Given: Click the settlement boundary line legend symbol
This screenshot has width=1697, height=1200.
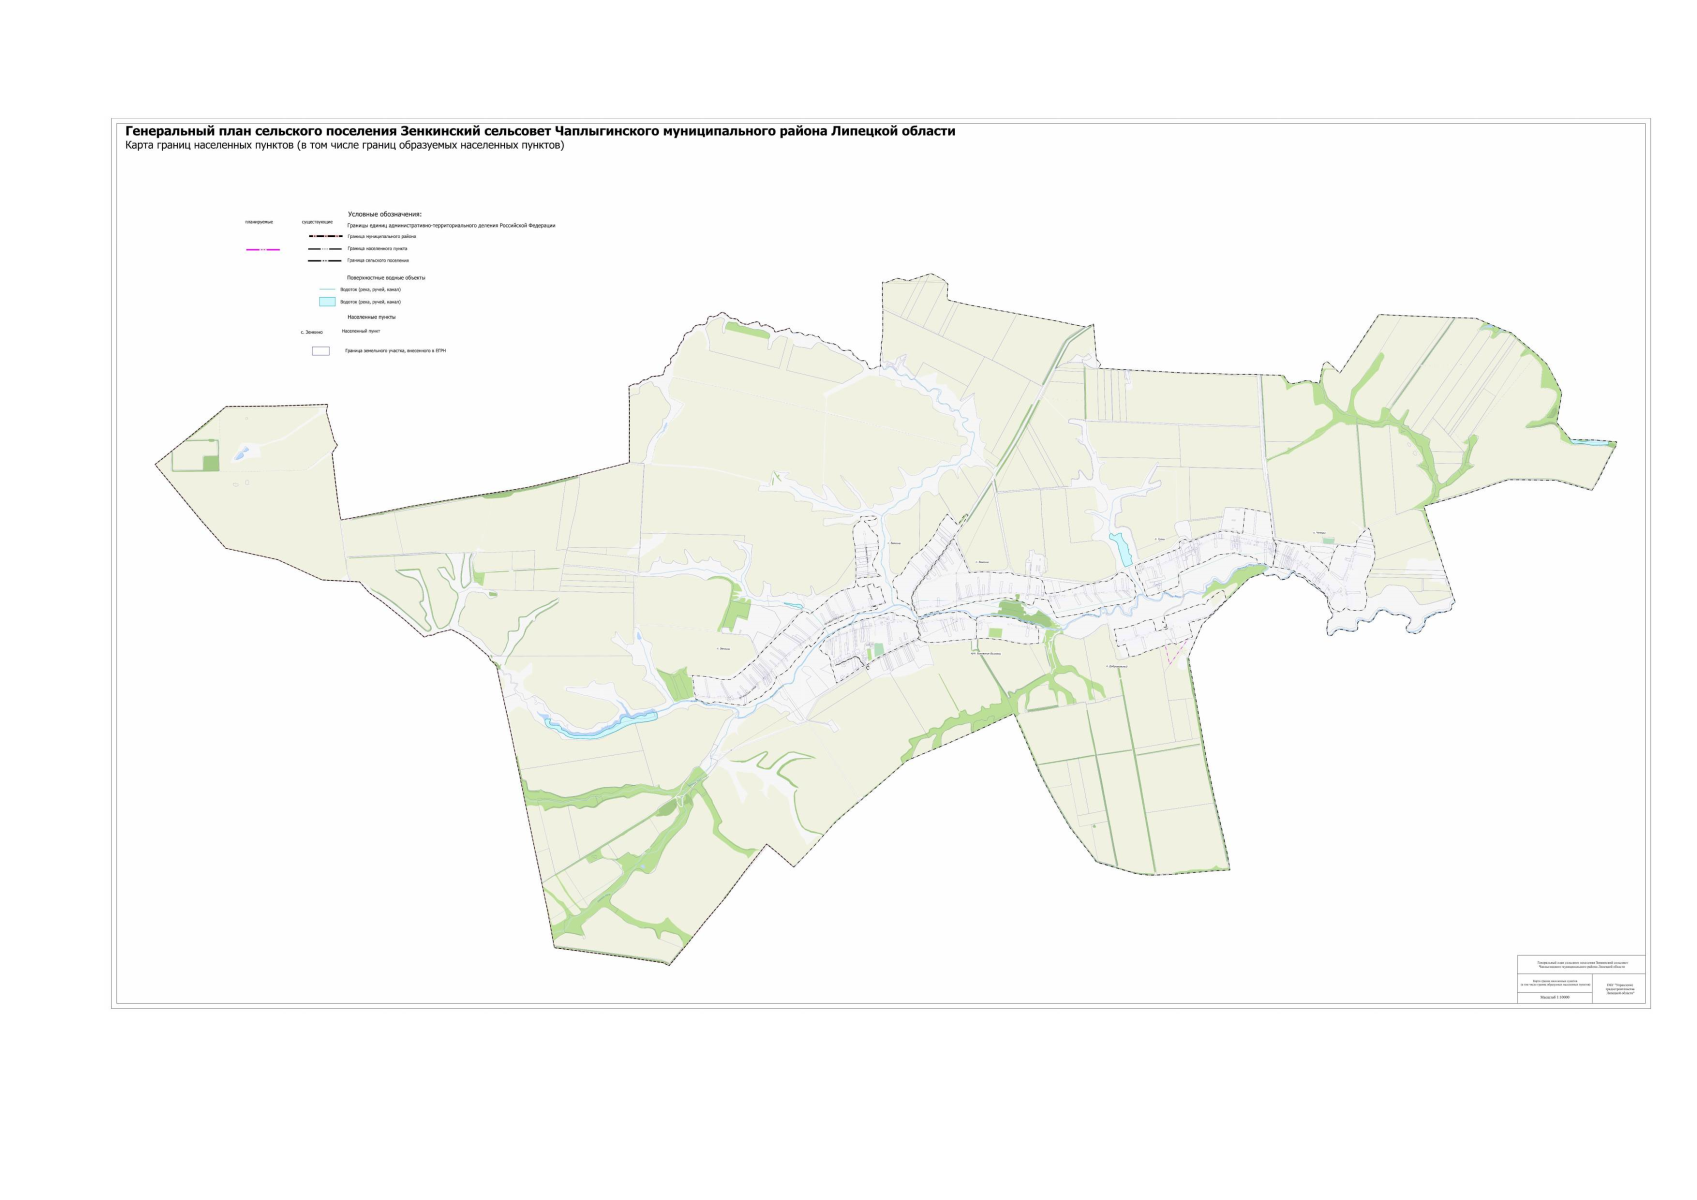Looking at the screenshot, I should point(325,249).
